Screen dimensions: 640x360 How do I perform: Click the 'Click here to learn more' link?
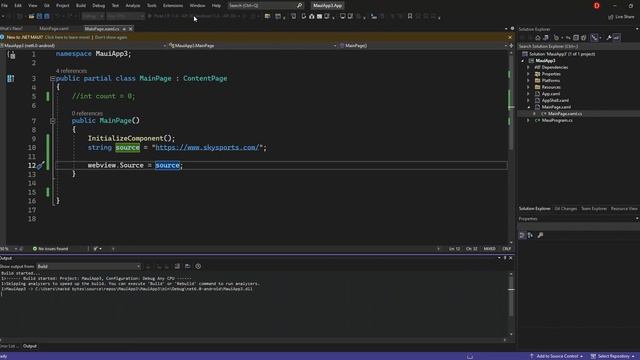tap(67, 37)
